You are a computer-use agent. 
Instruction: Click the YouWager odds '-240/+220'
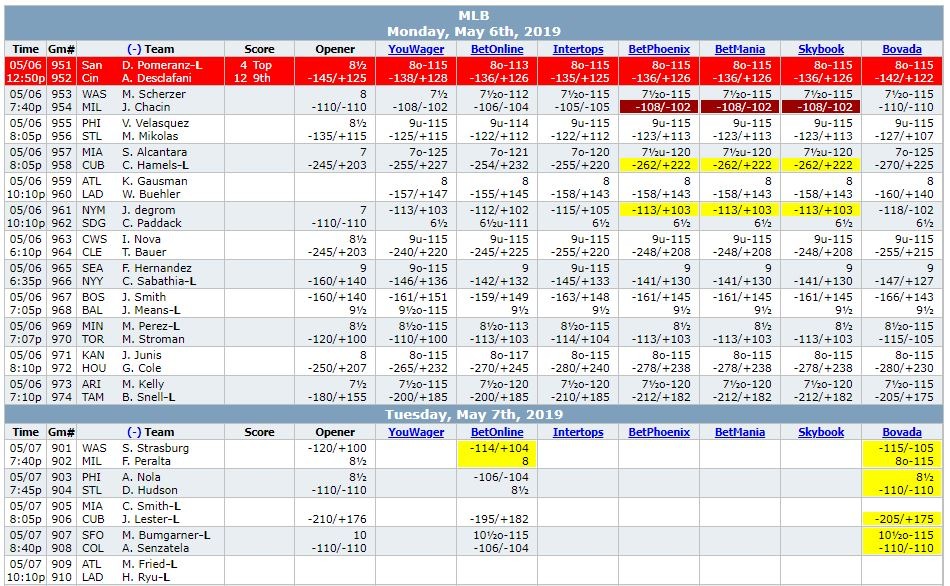(x=417, y=253)
